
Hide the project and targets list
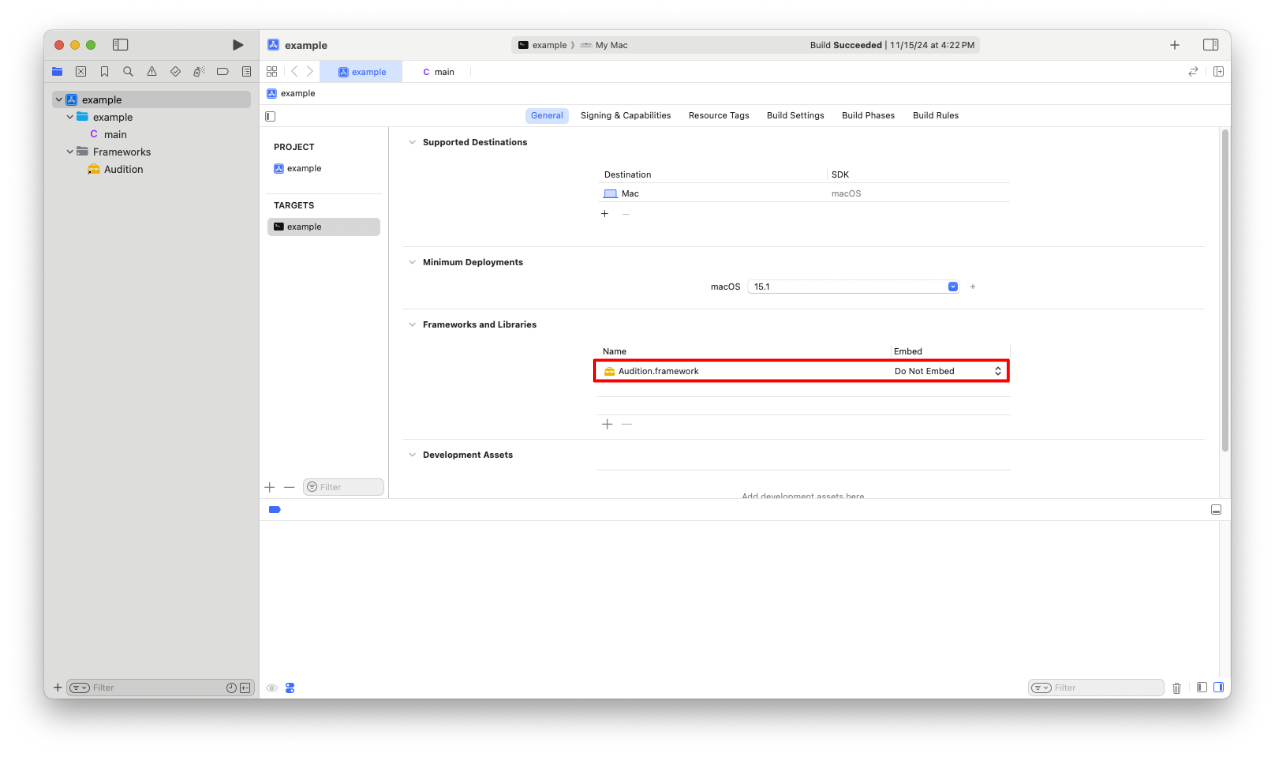tap(270, 116)
